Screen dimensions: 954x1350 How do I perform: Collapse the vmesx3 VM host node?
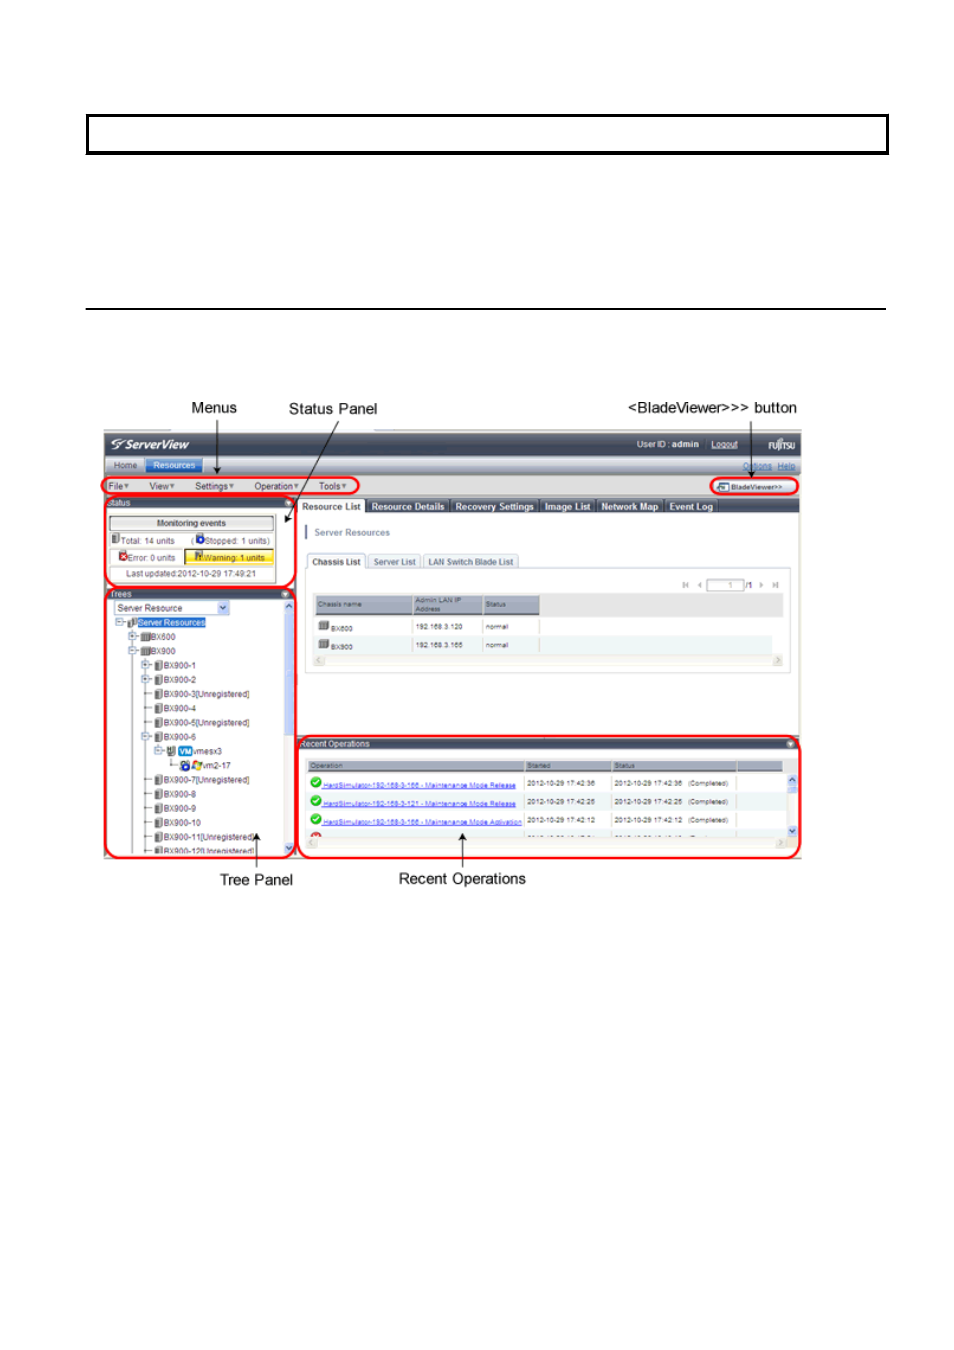(x=158, y=751)
